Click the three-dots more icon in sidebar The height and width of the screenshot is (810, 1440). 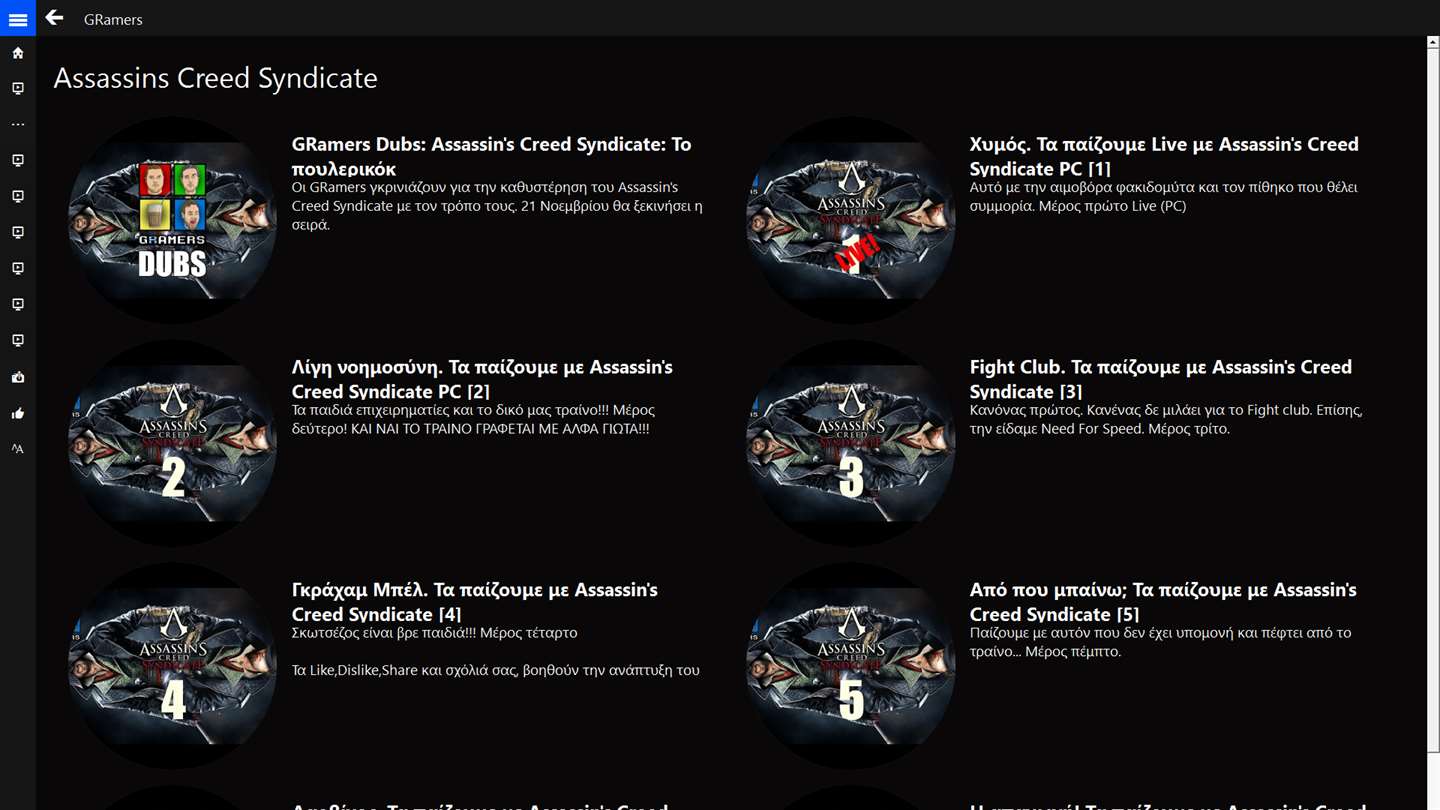18,125
